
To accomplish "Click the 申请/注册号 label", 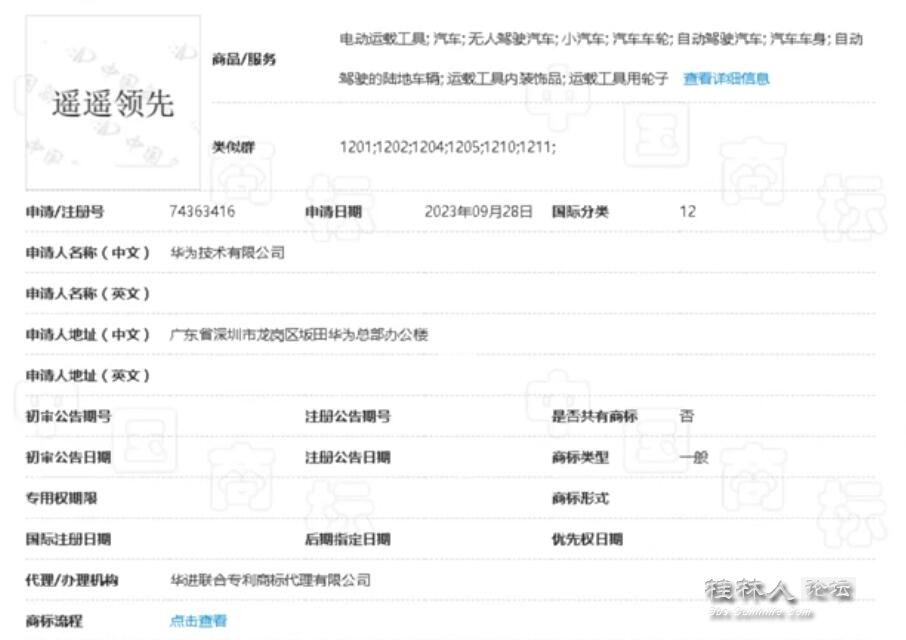I will coord(65,211).
